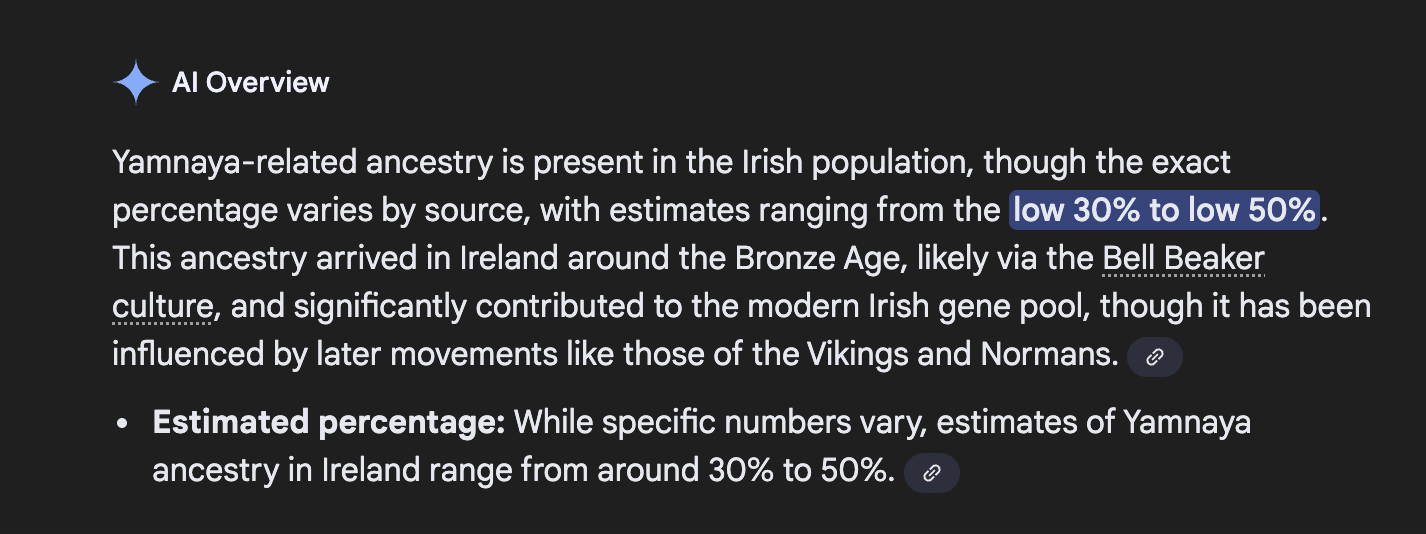Click the bullet point marker
1426x534 pixels.
pyautogui.click(x=122, y=424)
